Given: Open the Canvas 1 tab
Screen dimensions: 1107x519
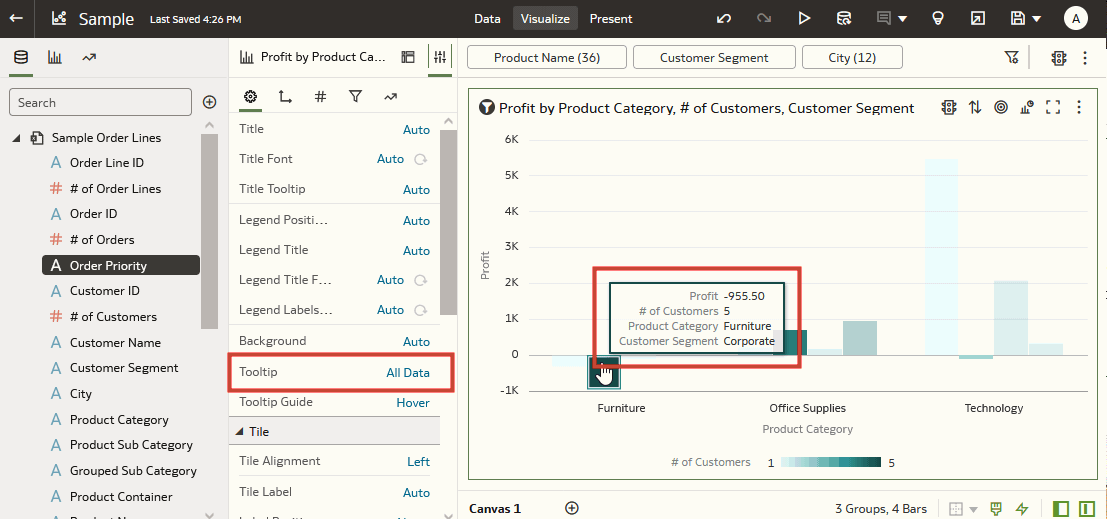Looking at the screenshot, I should click(x=495, y=508).
